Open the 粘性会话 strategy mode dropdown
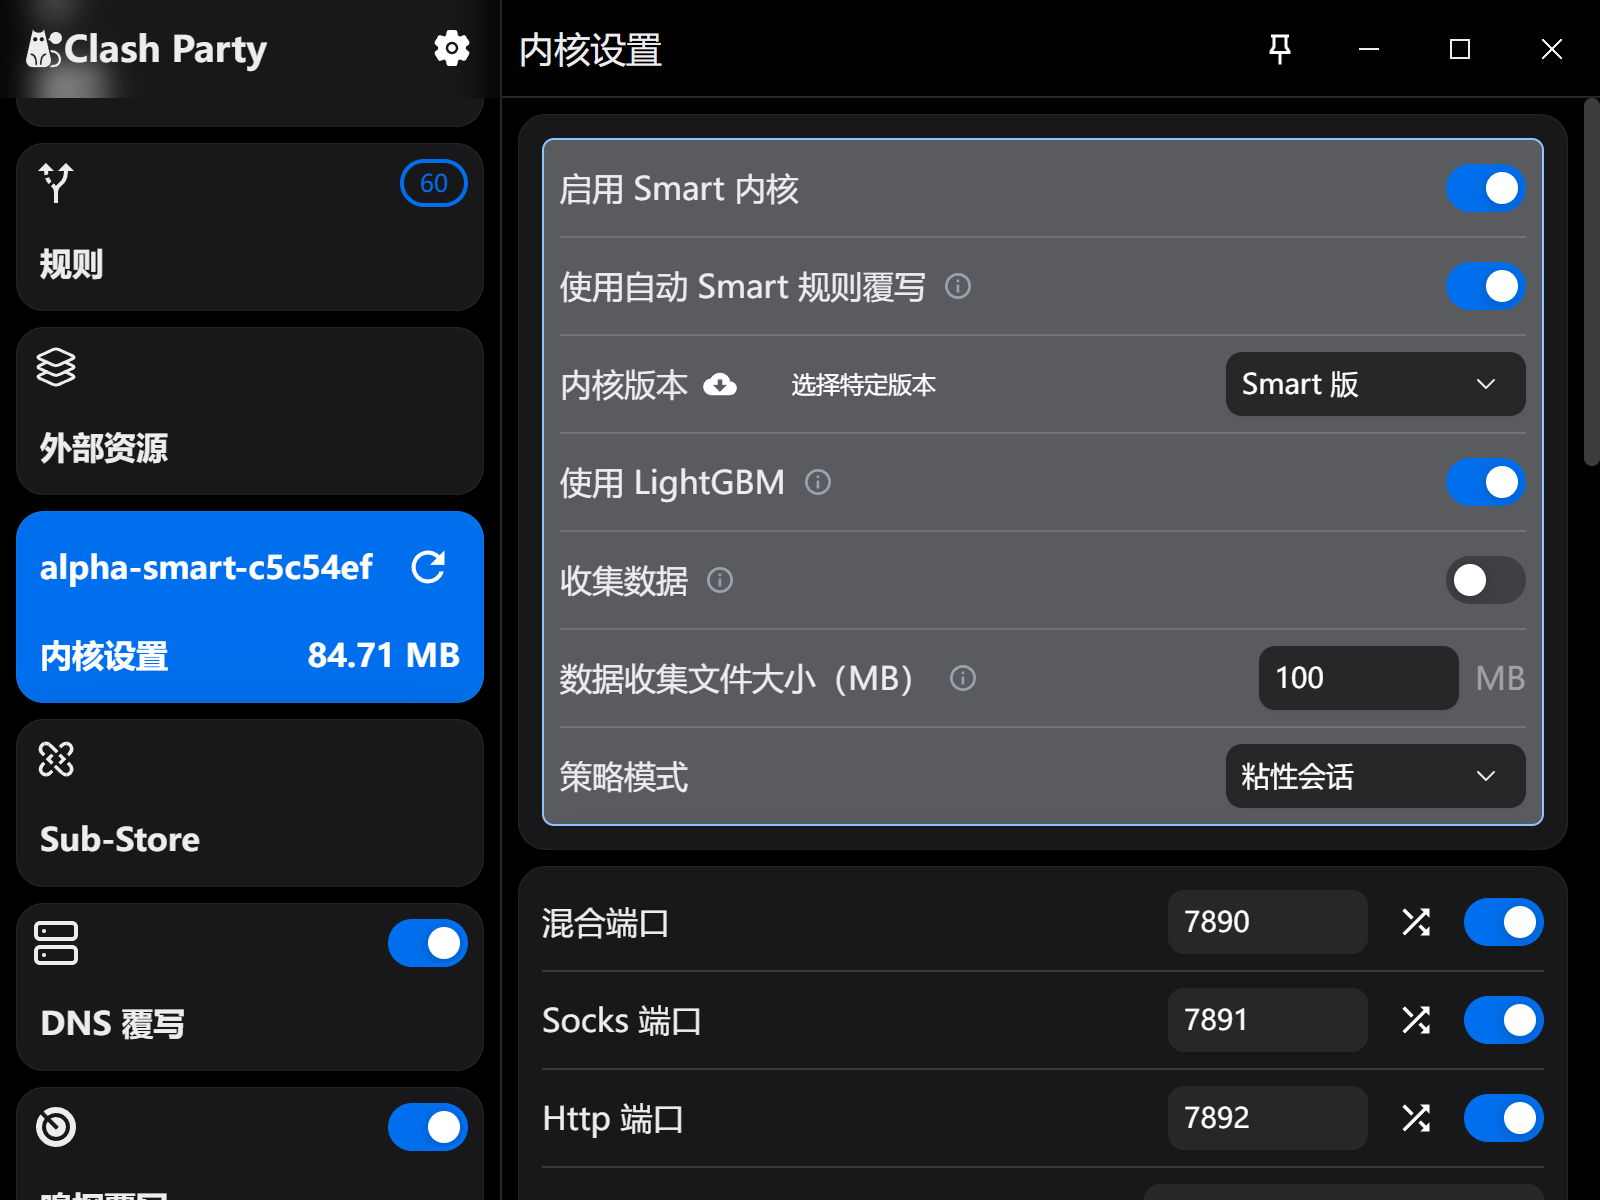Image resolution: width=1600 pixels, height=1200 pixels. (x=1375, y=776)
